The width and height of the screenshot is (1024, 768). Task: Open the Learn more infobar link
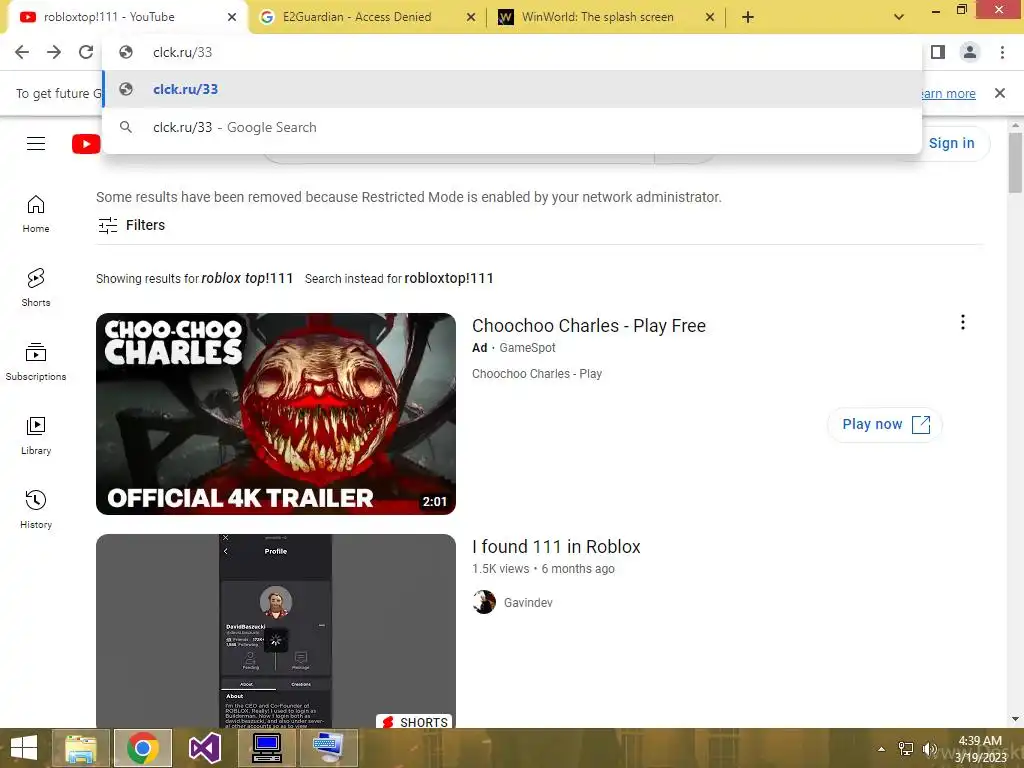(948, 93)
